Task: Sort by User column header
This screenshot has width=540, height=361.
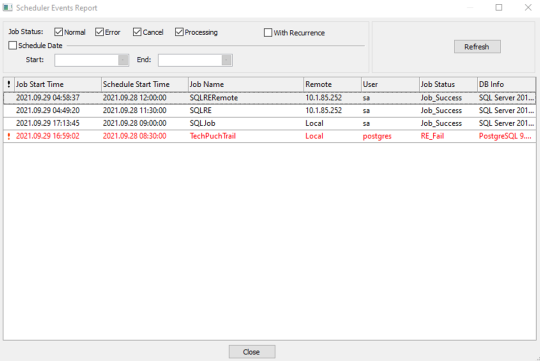Action: click(x=390, y=84)
